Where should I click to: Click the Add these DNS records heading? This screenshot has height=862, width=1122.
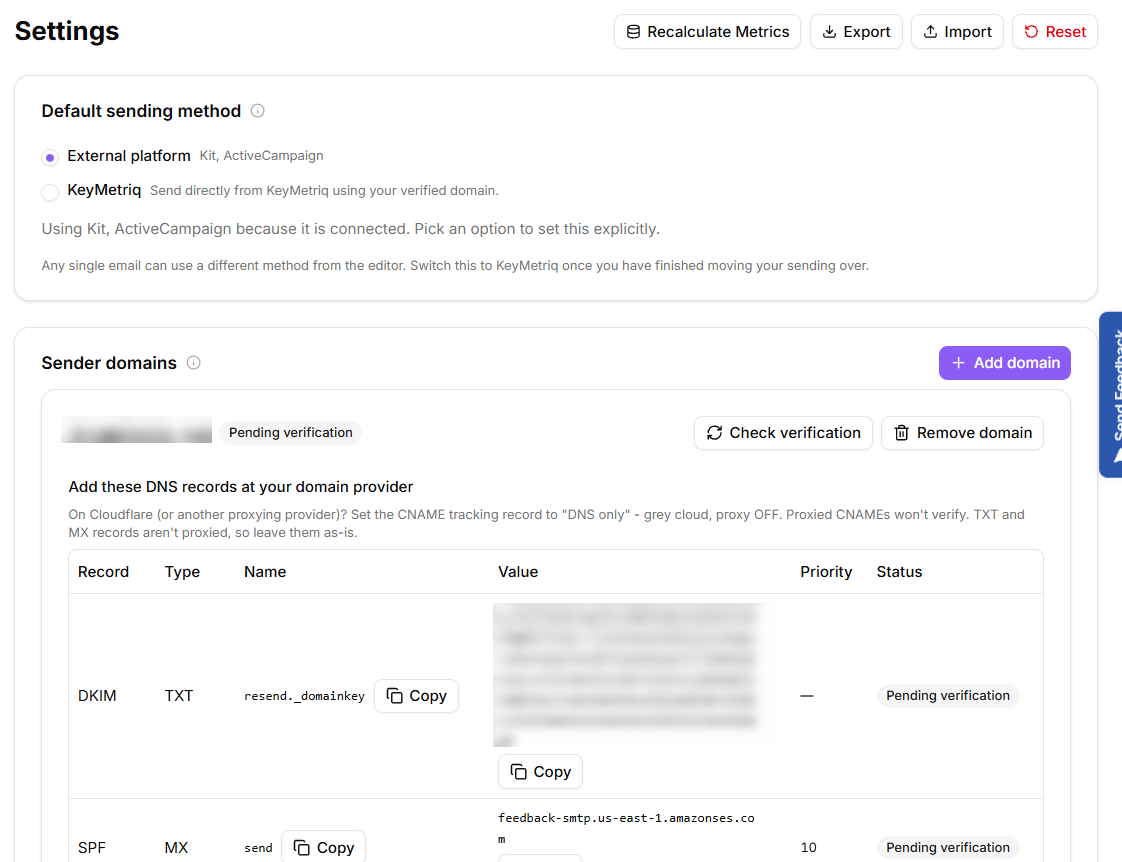coord(240,486)
